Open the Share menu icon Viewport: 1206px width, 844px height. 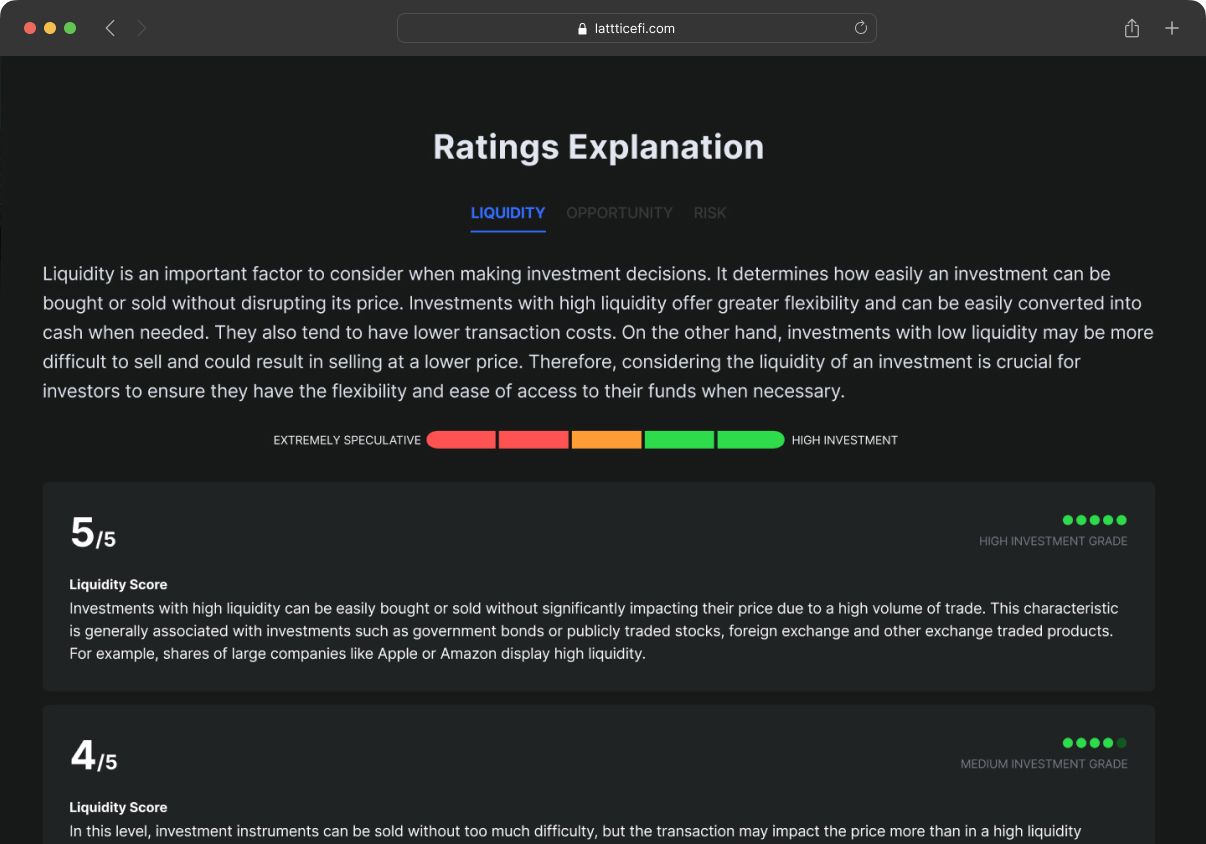(x=1132, y=28)
